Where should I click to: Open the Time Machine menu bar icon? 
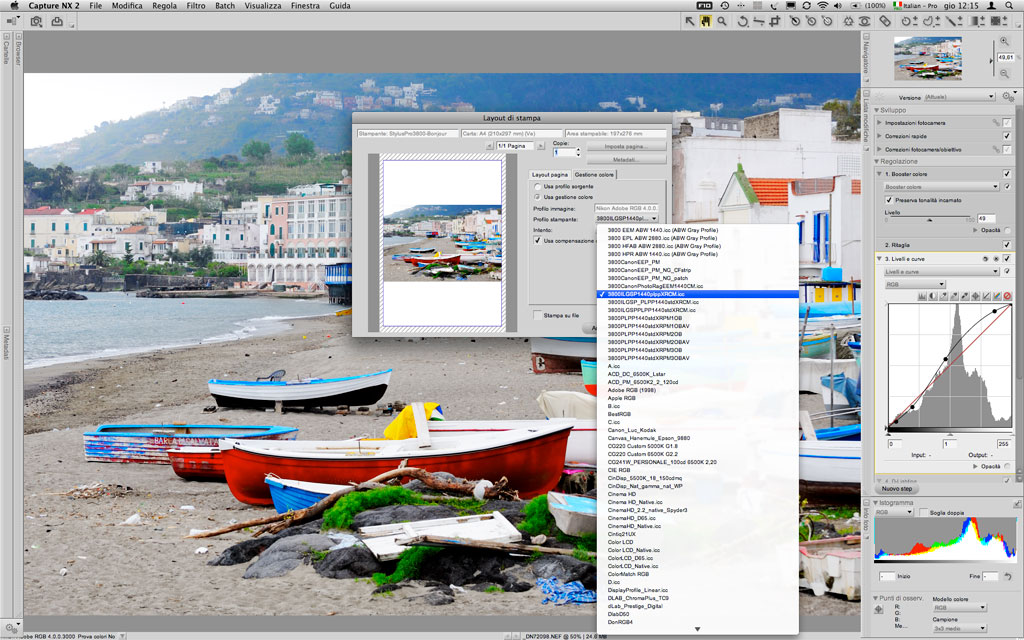pyautogui.click(x=724, y=5)
